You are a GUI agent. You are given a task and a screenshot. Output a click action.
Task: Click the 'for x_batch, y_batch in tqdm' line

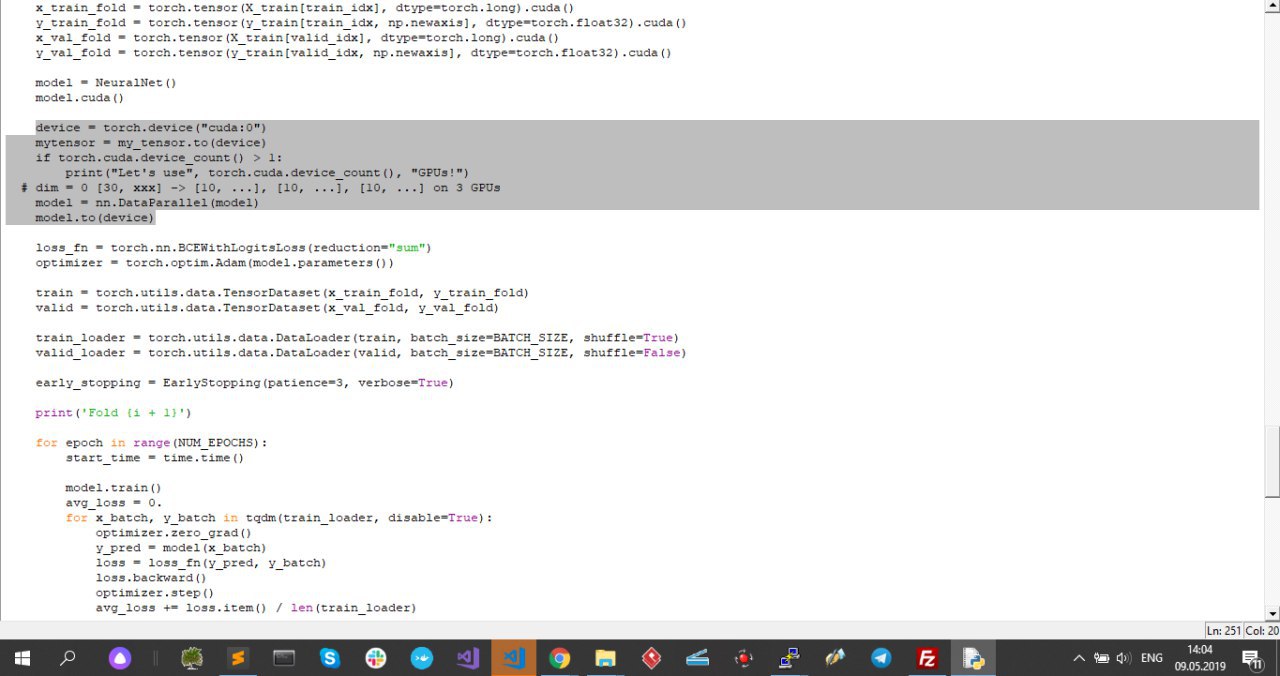[x=279, y=518]
